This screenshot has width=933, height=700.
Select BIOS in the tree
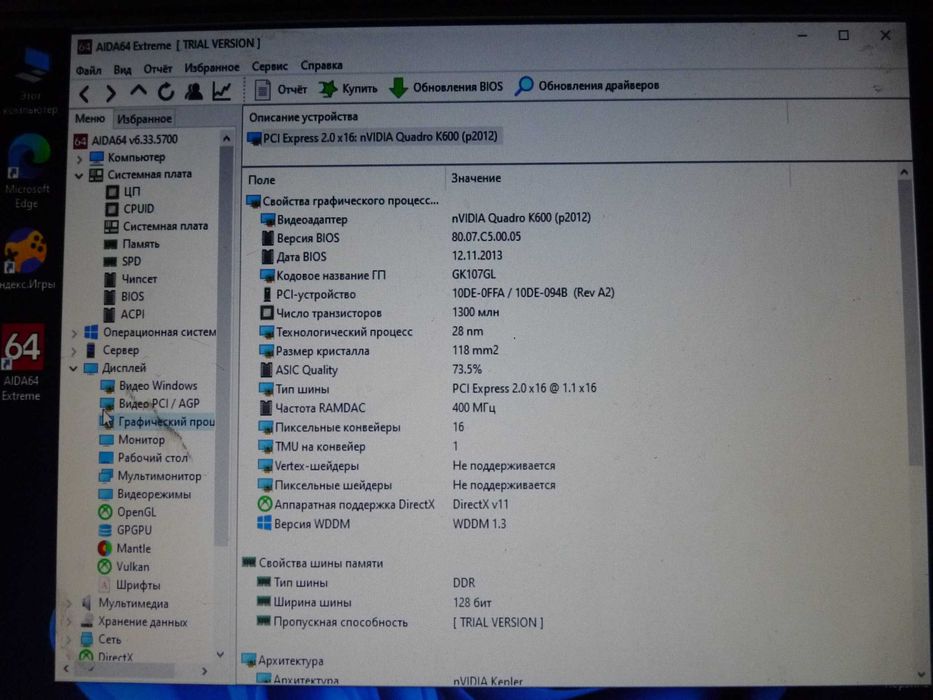(124, 296)
